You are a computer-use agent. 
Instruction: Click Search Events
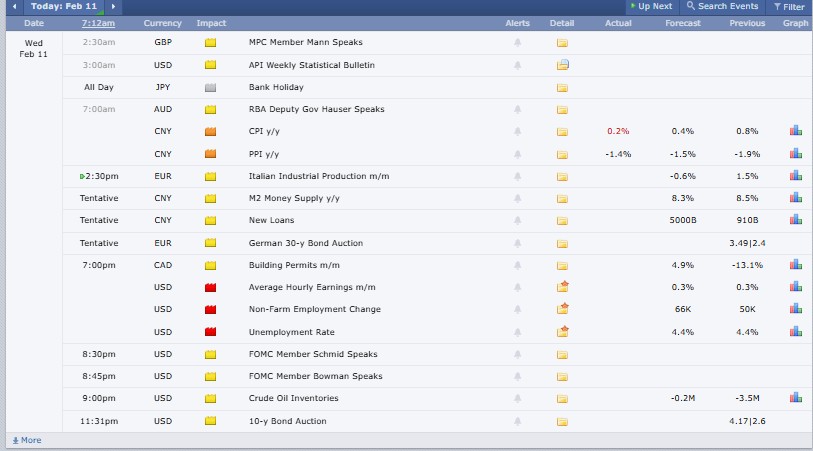point(723,6)
